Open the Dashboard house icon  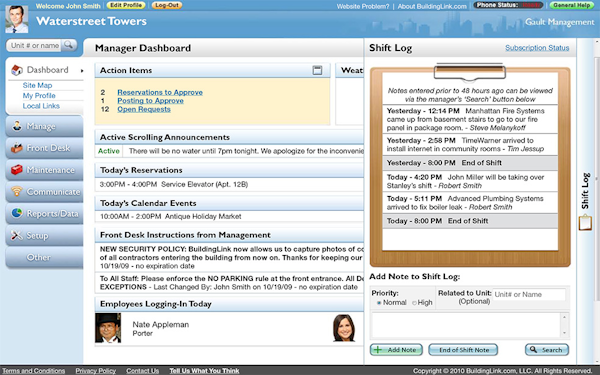[16, 70]
